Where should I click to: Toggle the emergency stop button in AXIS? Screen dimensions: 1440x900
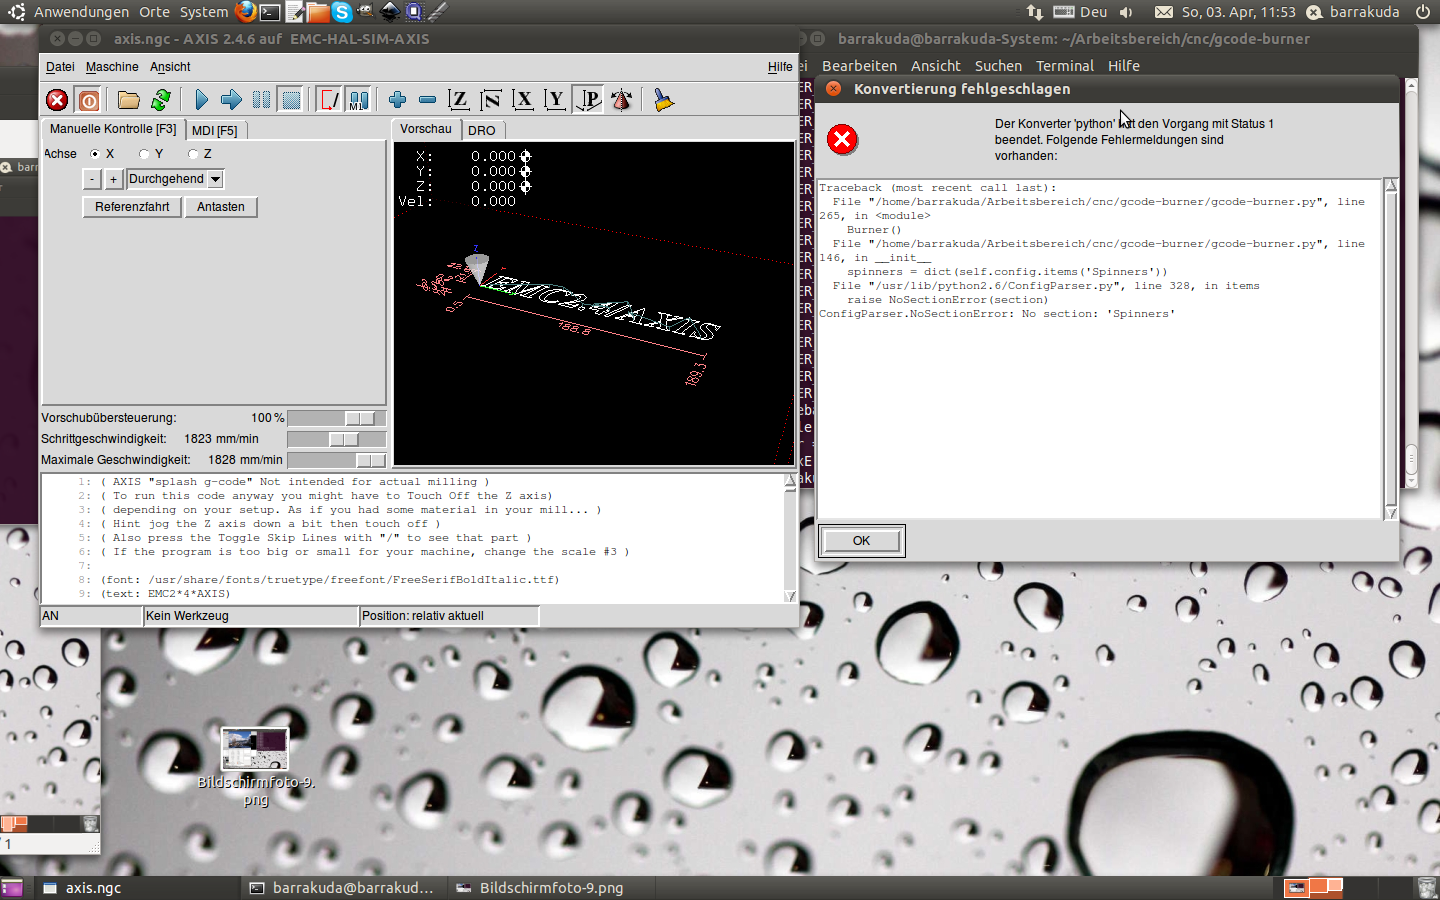57,100
